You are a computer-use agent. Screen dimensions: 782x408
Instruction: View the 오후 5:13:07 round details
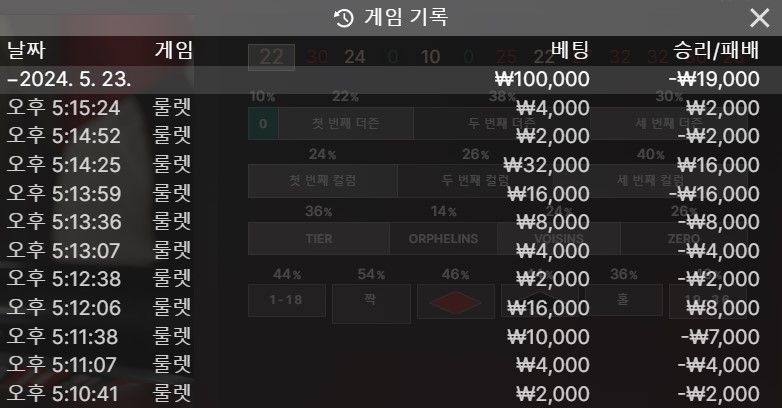(x=391, y=250)
